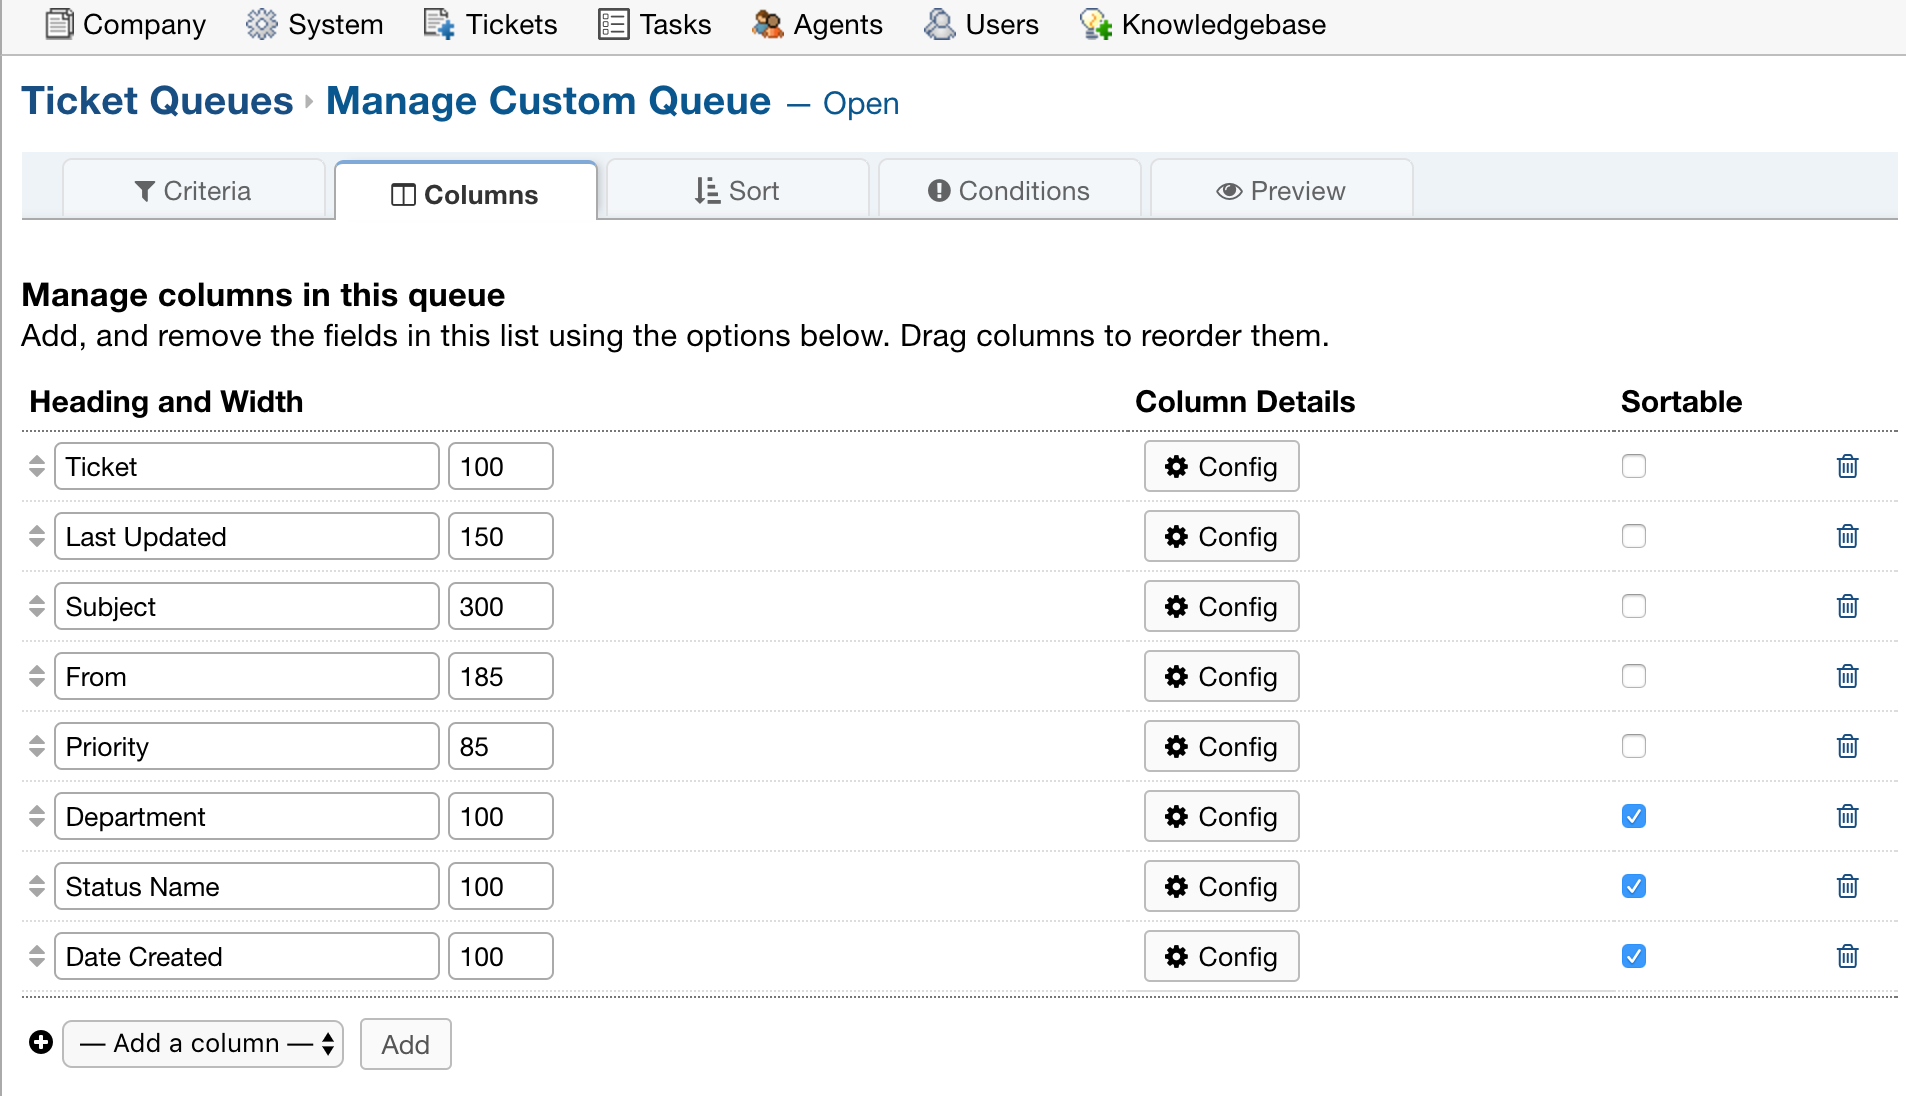
Task: Open the Preview tab
Action: (1281, 190)
